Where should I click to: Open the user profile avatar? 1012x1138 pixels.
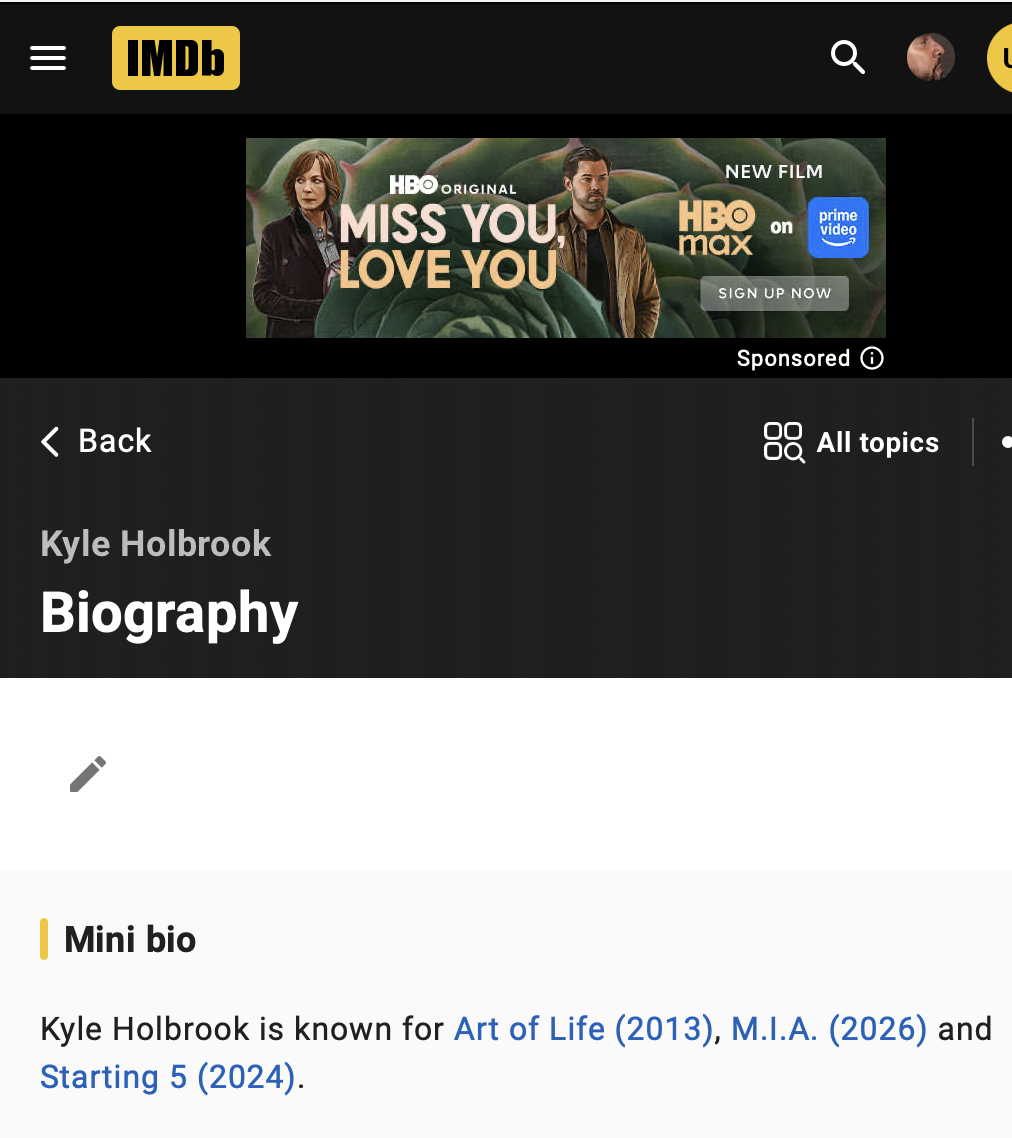point(930,57)
